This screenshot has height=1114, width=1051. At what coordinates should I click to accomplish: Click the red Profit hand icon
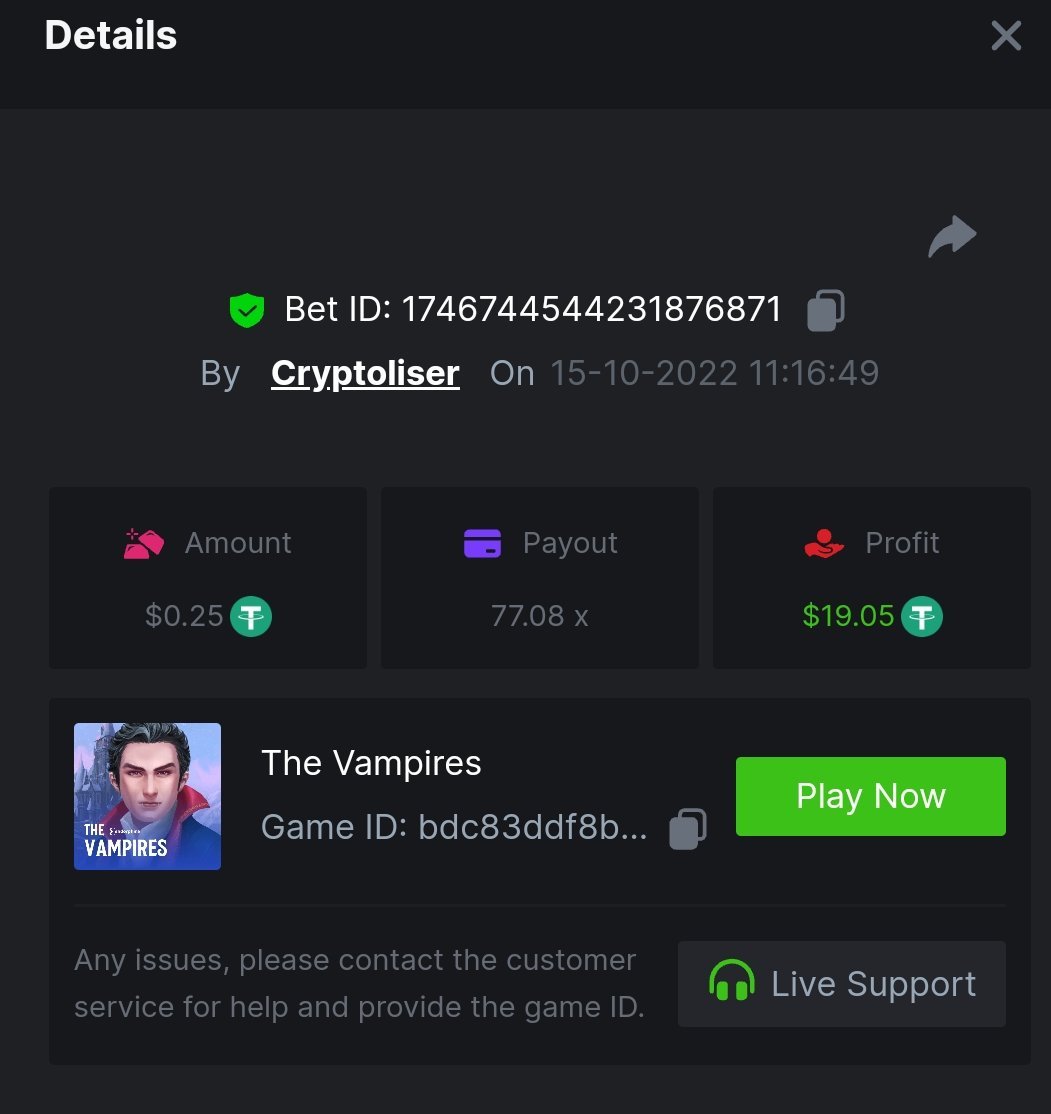coord(824,543)
